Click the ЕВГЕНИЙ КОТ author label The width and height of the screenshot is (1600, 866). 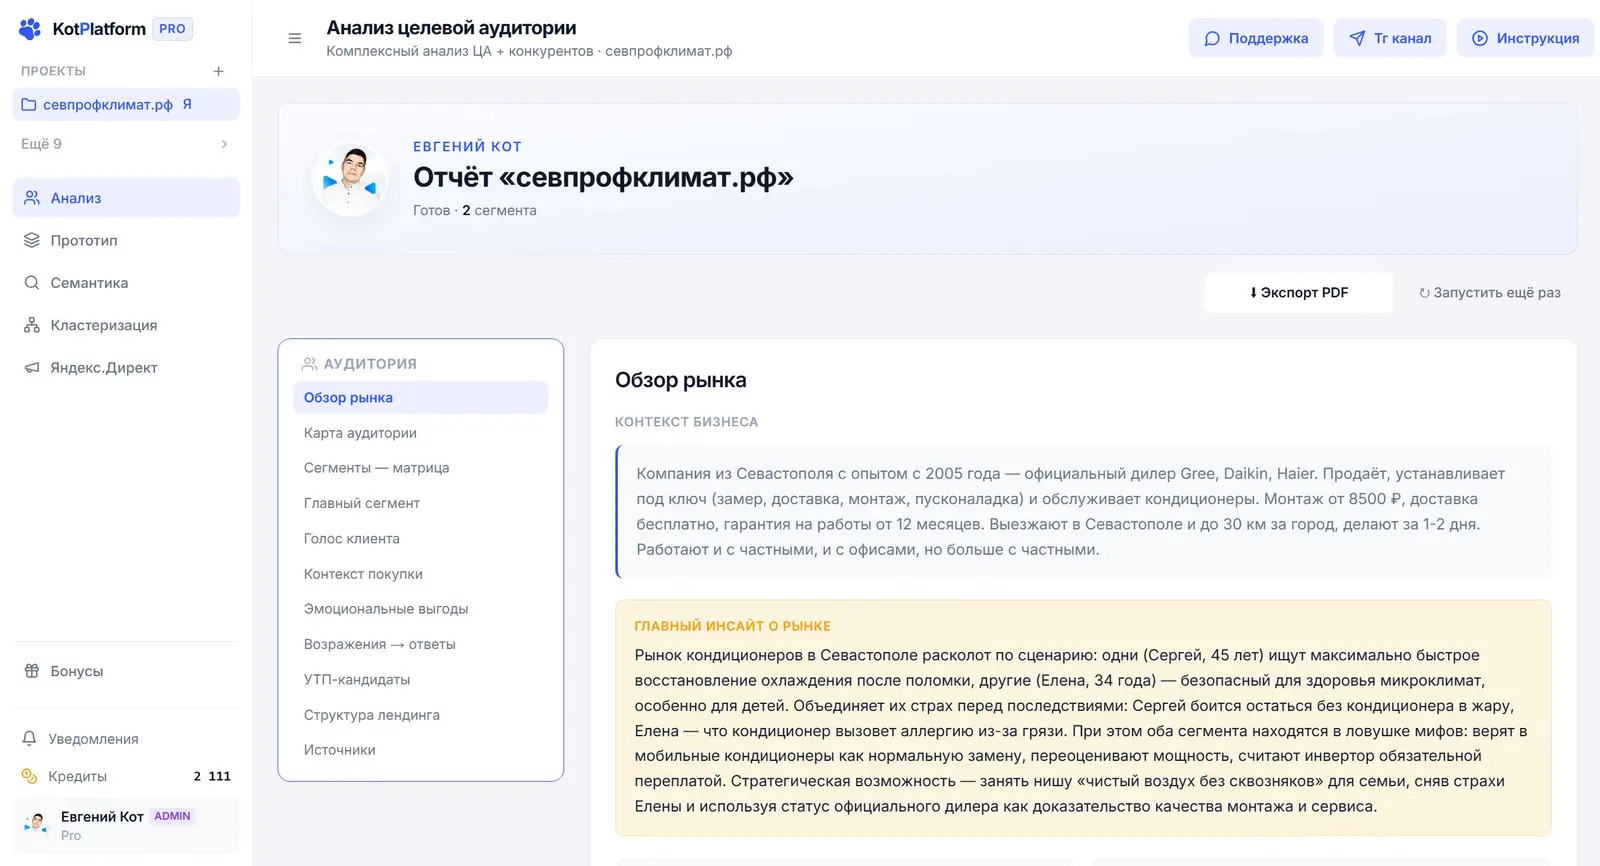pyautogui.click(x=467, y=146)
